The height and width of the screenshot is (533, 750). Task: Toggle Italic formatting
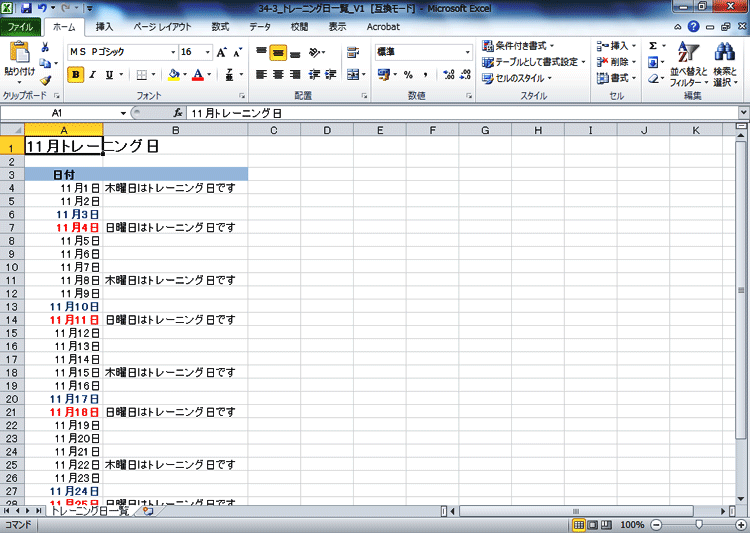point(93,75)
